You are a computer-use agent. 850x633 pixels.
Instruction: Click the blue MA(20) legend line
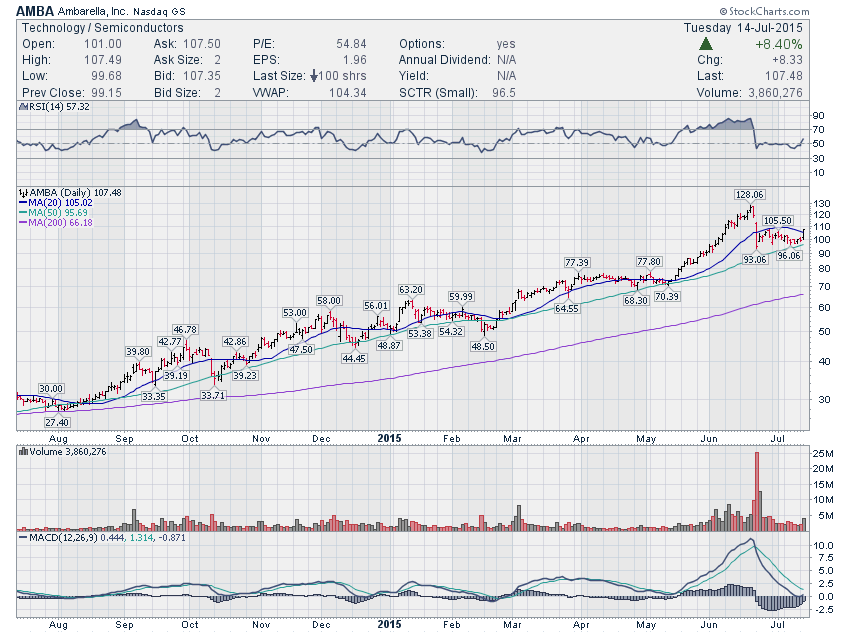click(23, 203)
